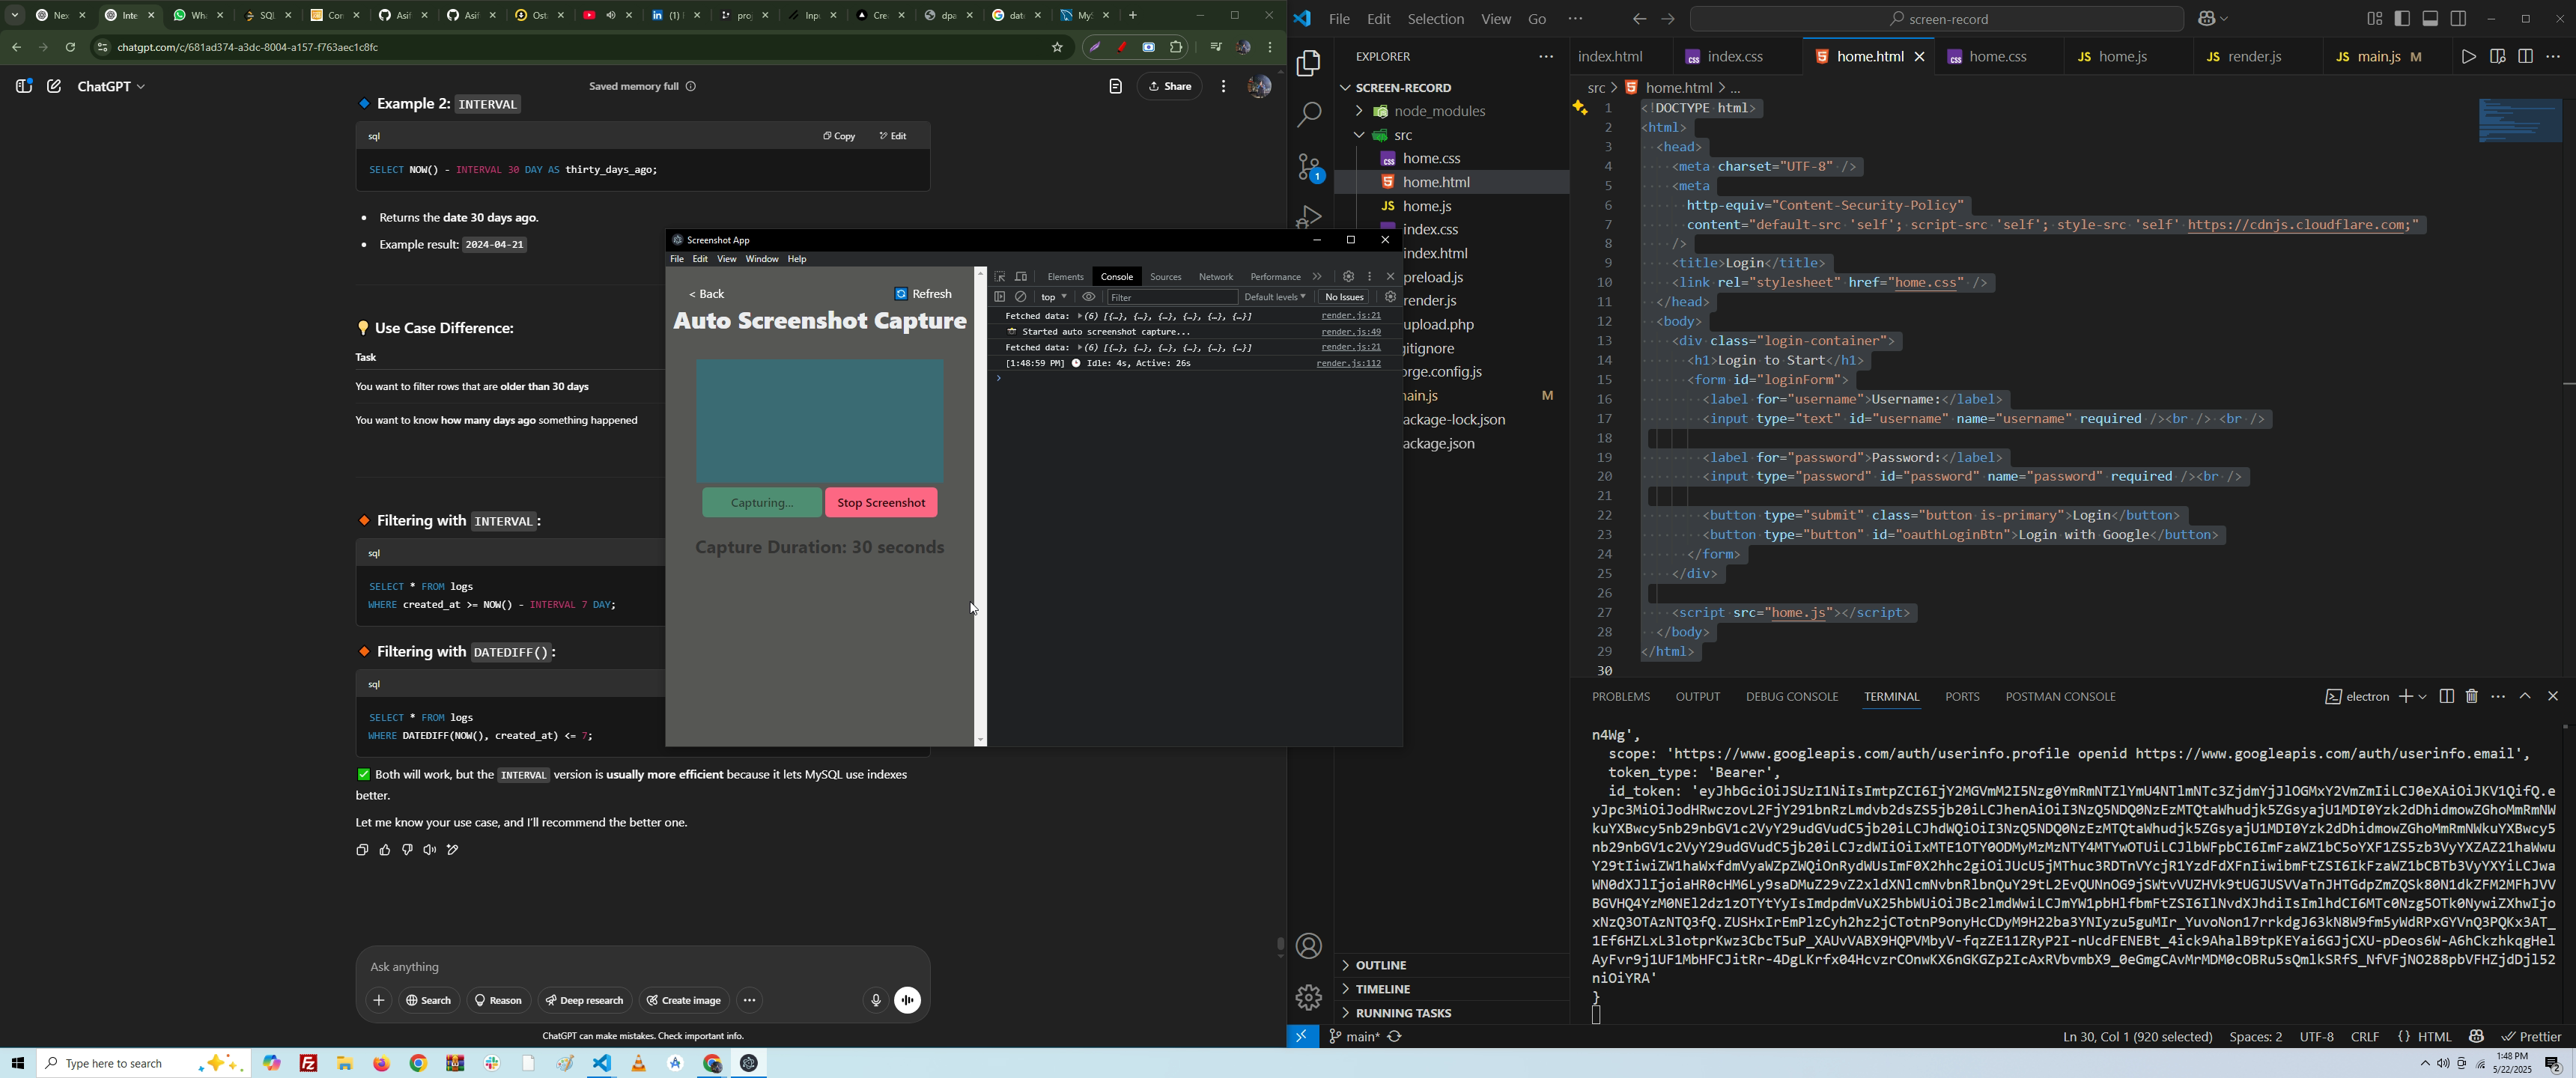Click the split terminal icon
The height and width of the screenshot is (1078, 2576).
coord(2446,696)
